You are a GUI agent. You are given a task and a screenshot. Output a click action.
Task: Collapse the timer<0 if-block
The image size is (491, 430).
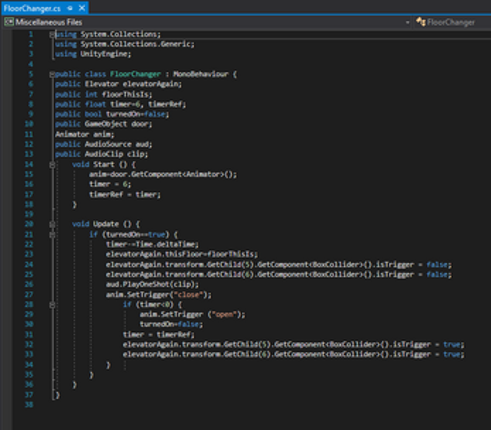(52, 305)
